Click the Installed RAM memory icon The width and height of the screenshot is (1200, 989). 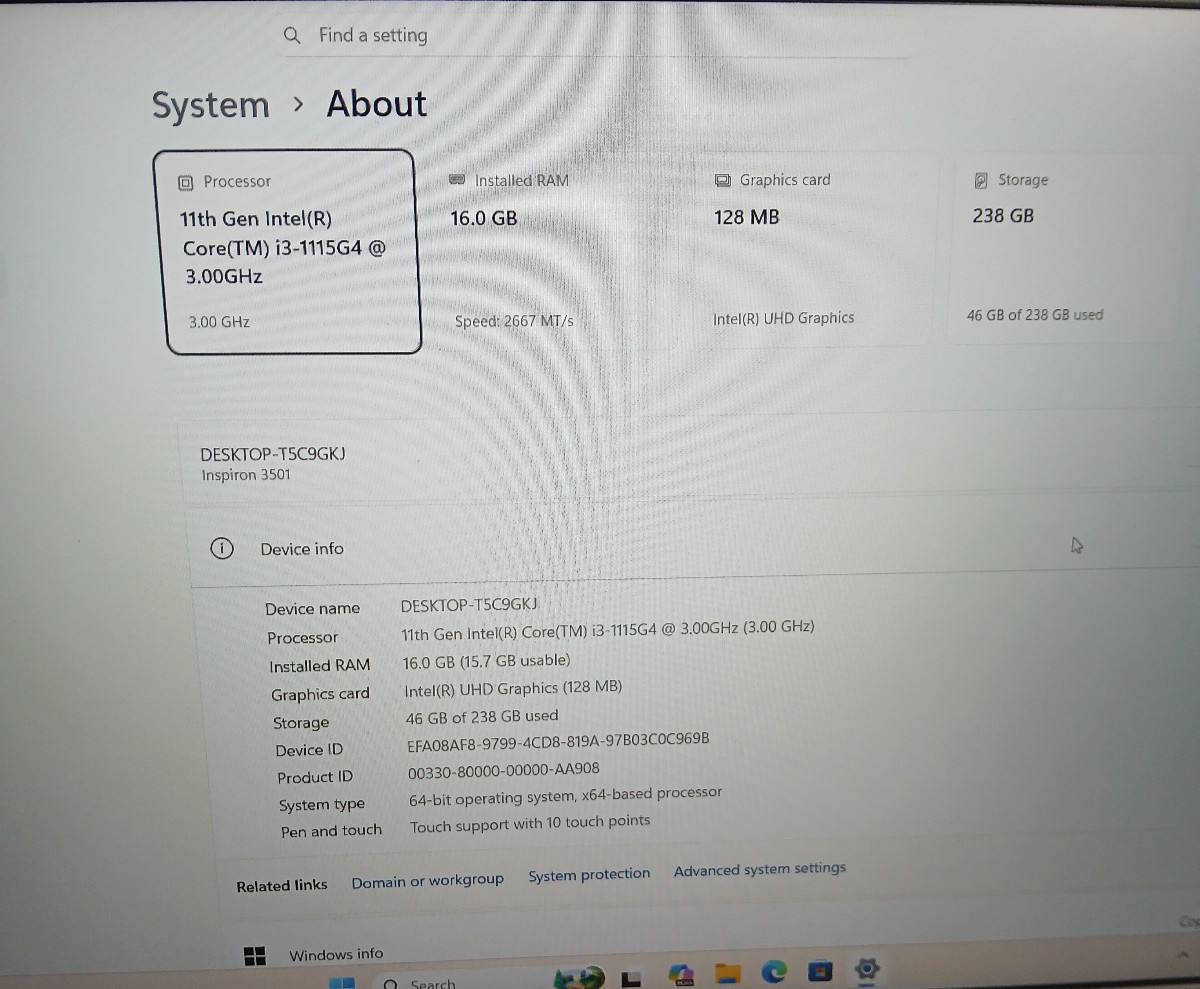click(x=458, y=180)
